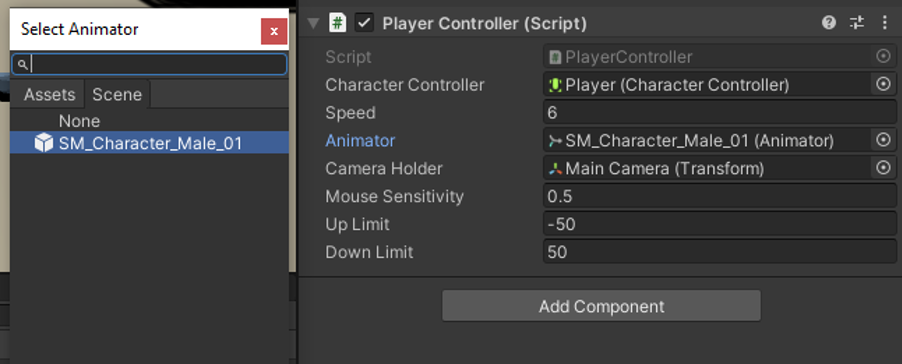Click the Select Animator search field
The image size is (902, 364).
[x=150, y=64]
